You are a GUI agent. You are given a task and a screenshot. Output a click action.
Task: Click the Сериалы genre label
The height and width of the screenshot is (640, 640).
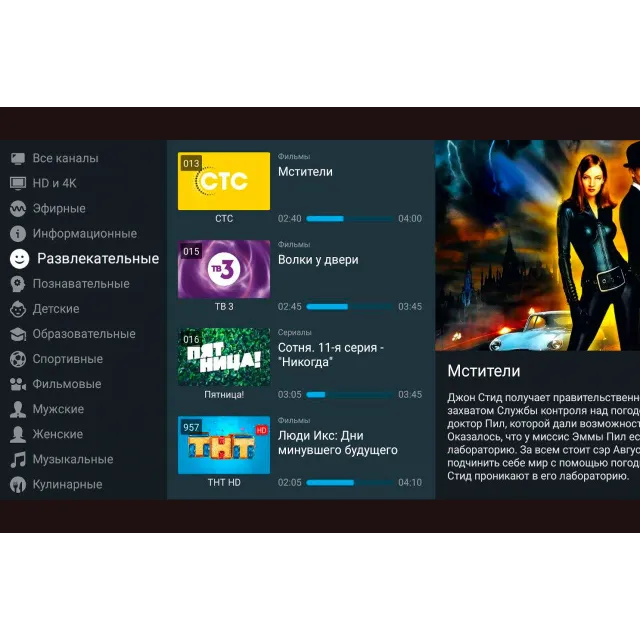tap(294, 333)
